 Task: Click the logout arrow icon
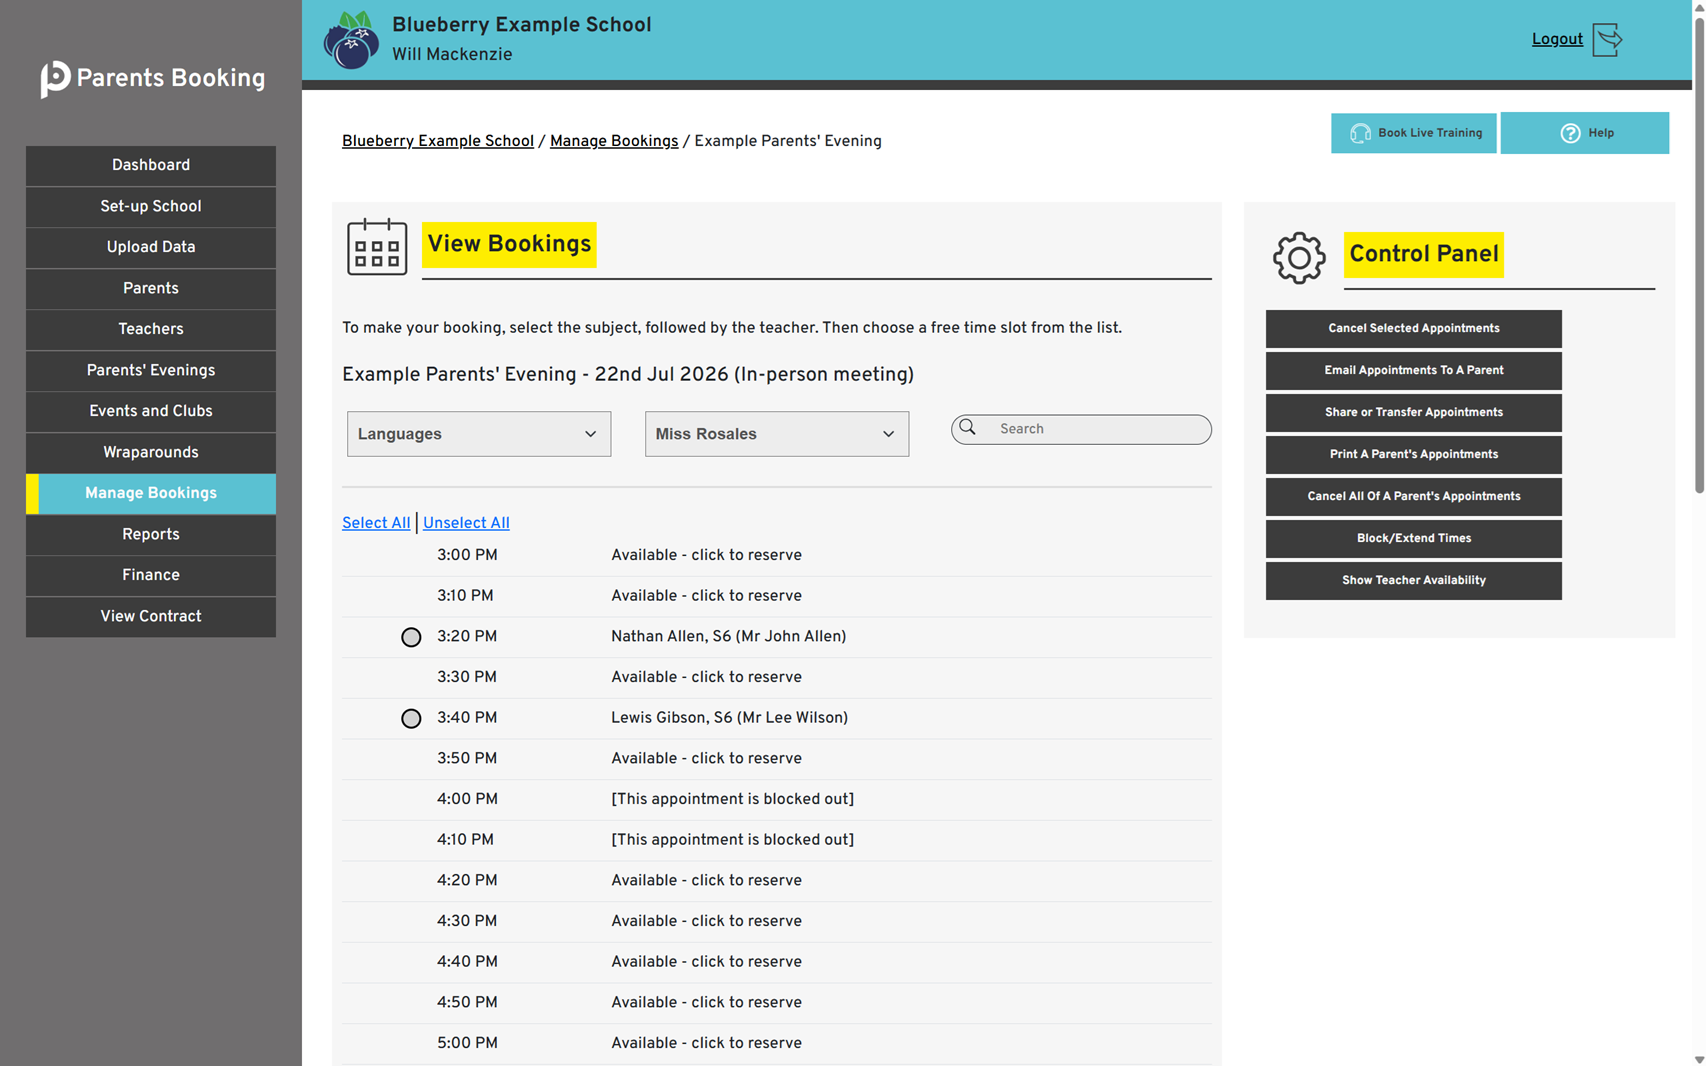(1607, 40)
